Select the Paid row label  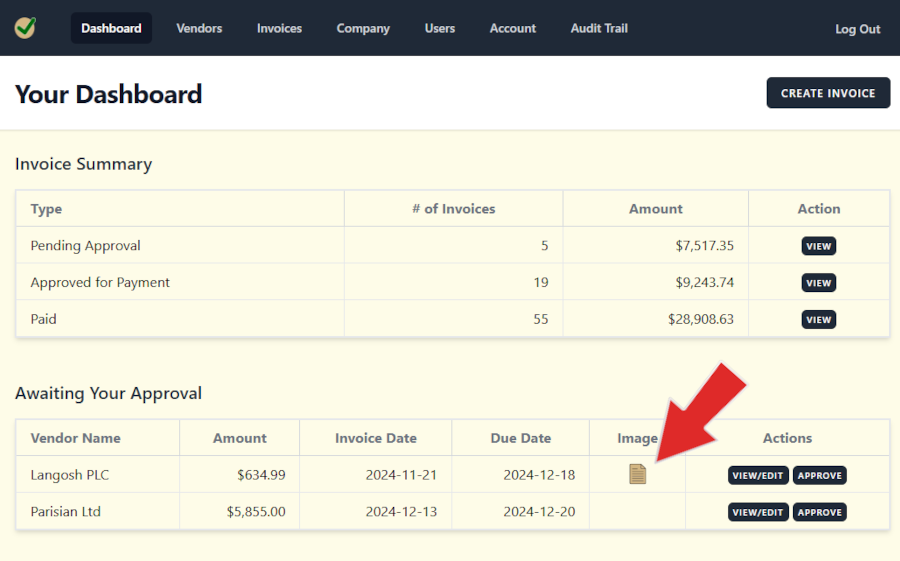click(44, 319)
